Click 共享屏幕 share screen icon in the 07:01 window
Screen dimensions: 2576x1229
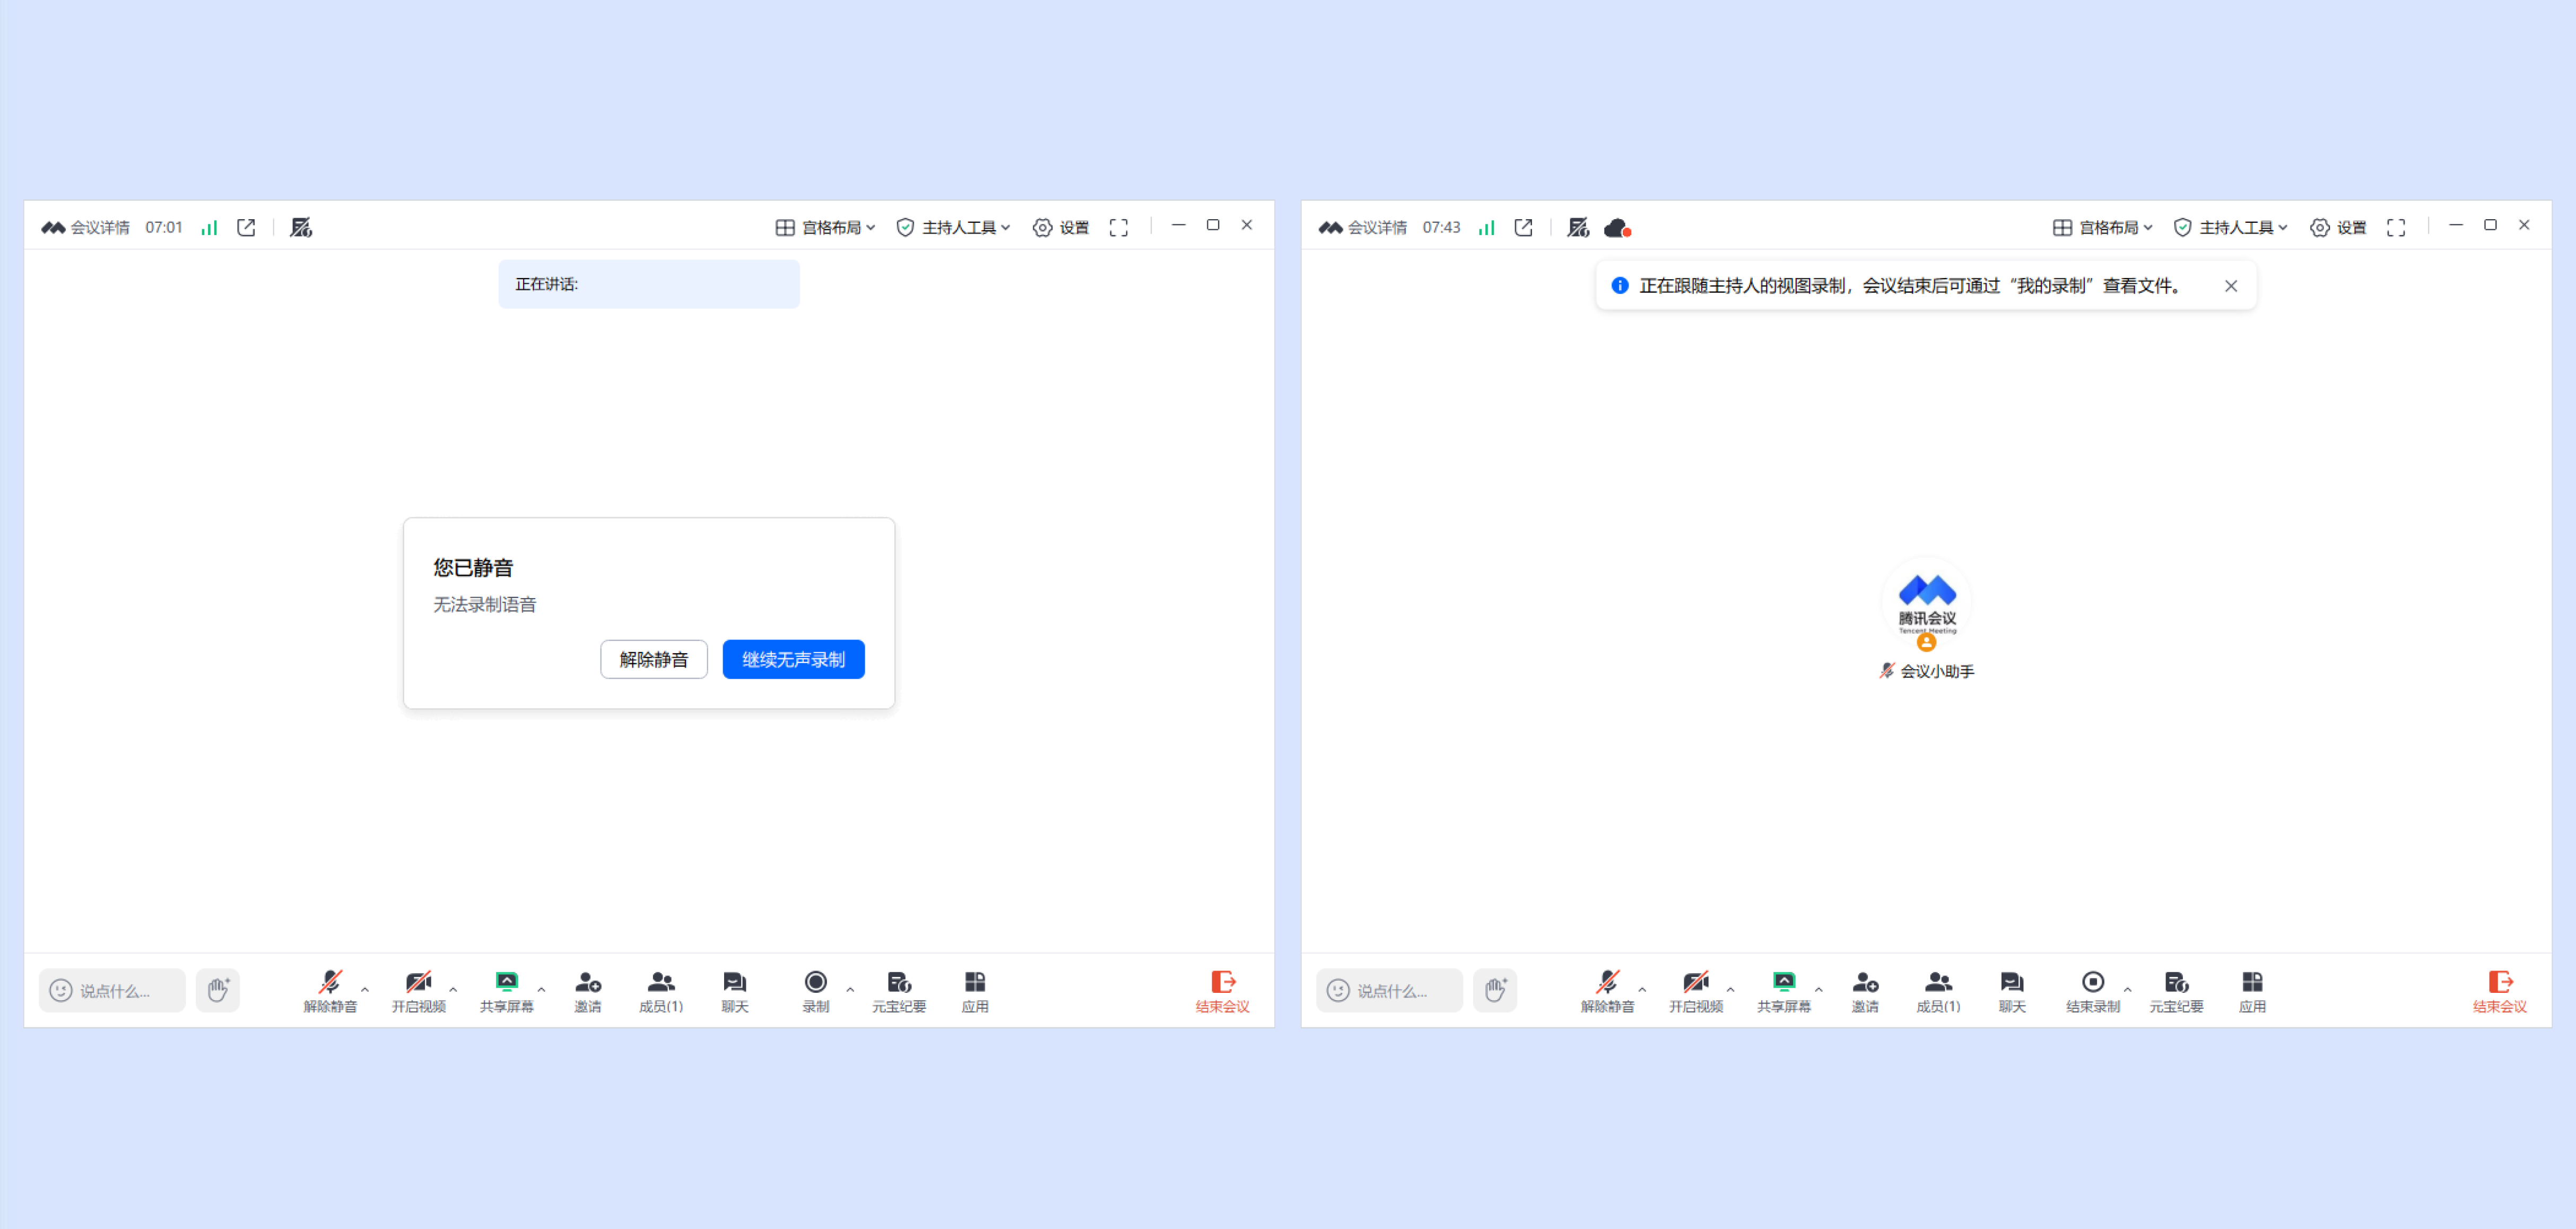coord(506,983)
